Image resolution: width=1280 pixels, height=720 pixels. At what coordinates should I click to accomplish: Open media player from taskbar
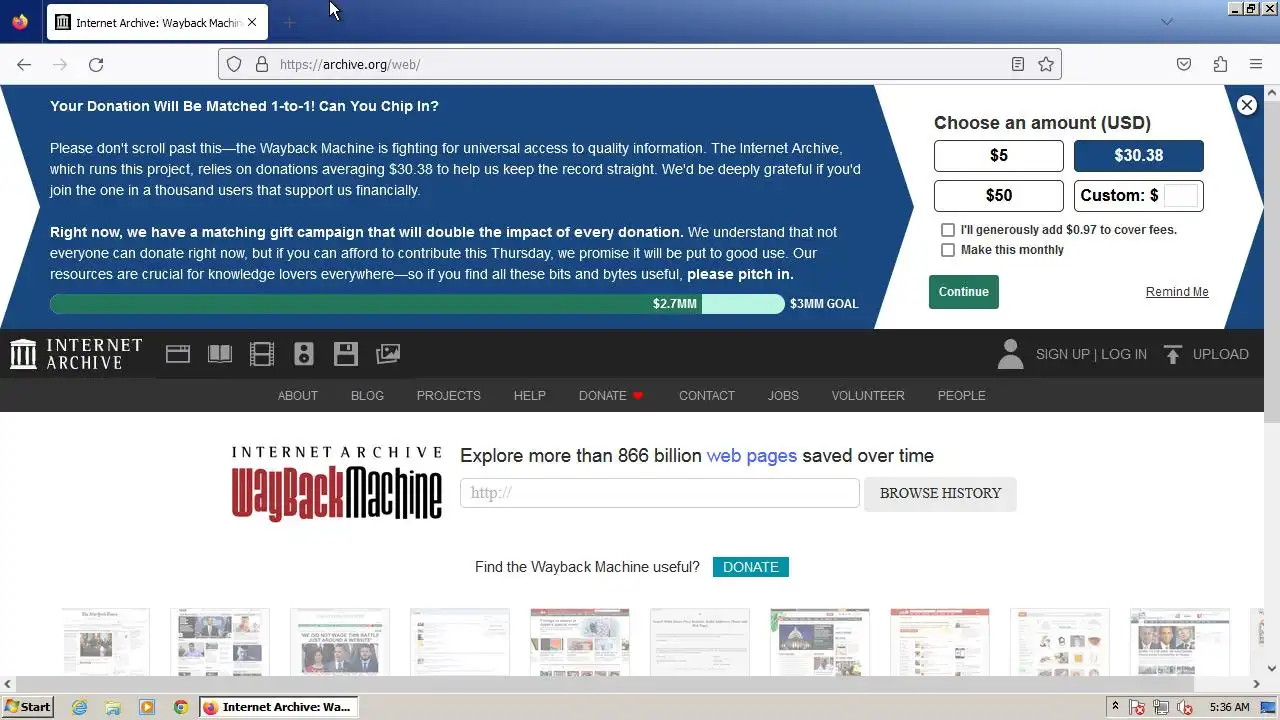(x=147, y=707)
